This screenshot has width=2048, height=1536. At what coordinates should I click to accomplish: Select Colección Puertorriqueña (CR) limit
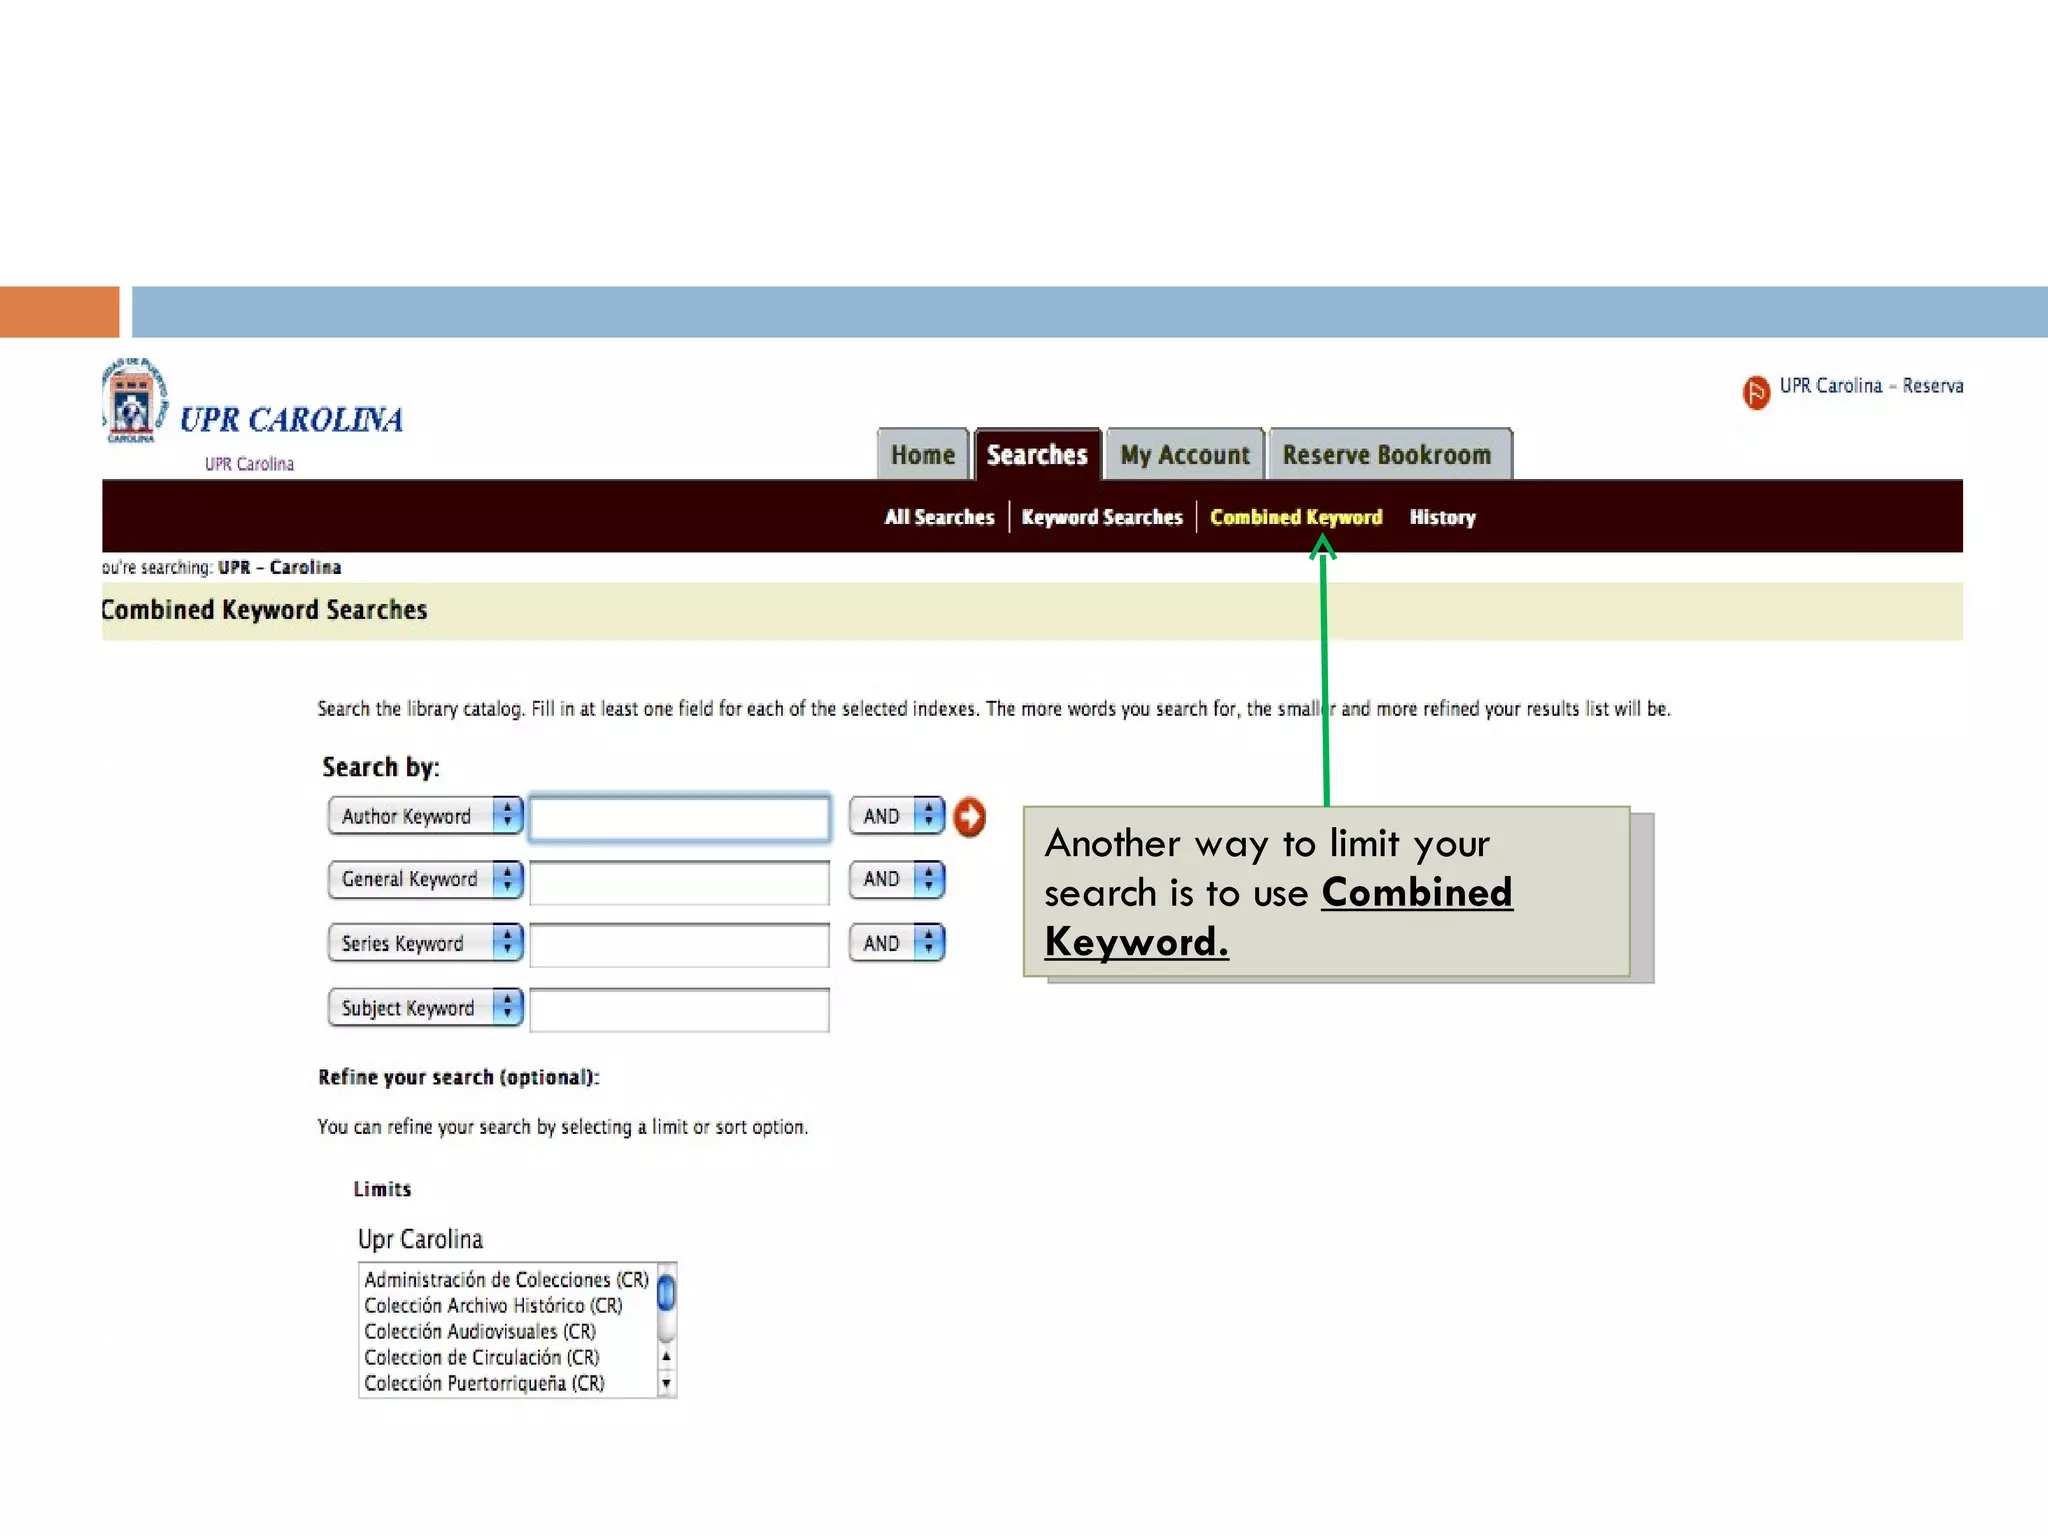point(485,1384)
